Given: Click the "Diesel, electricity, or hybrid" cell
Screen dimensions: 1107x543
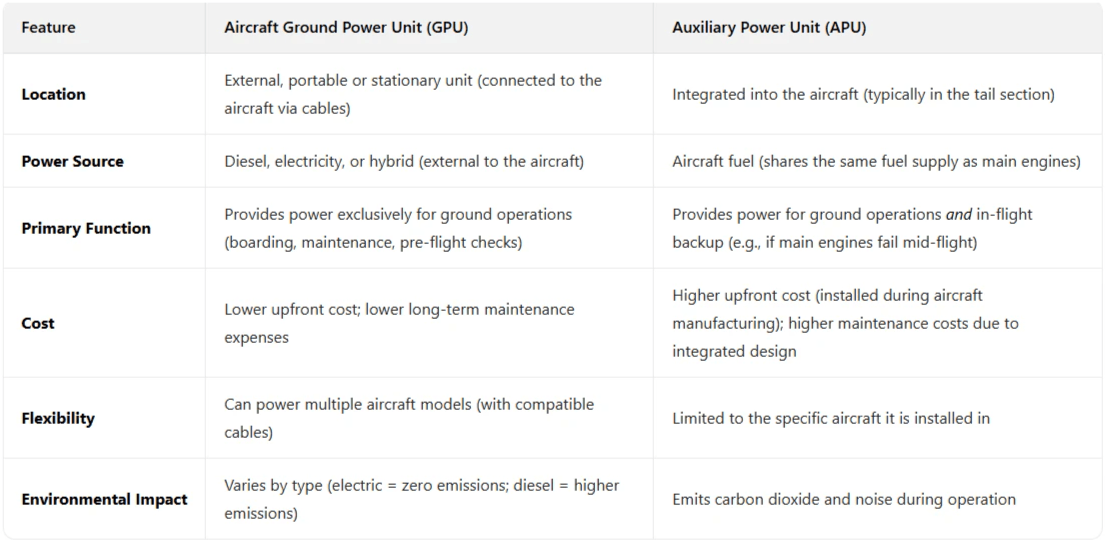Looking at the screenshot, I should coord(404,161).
